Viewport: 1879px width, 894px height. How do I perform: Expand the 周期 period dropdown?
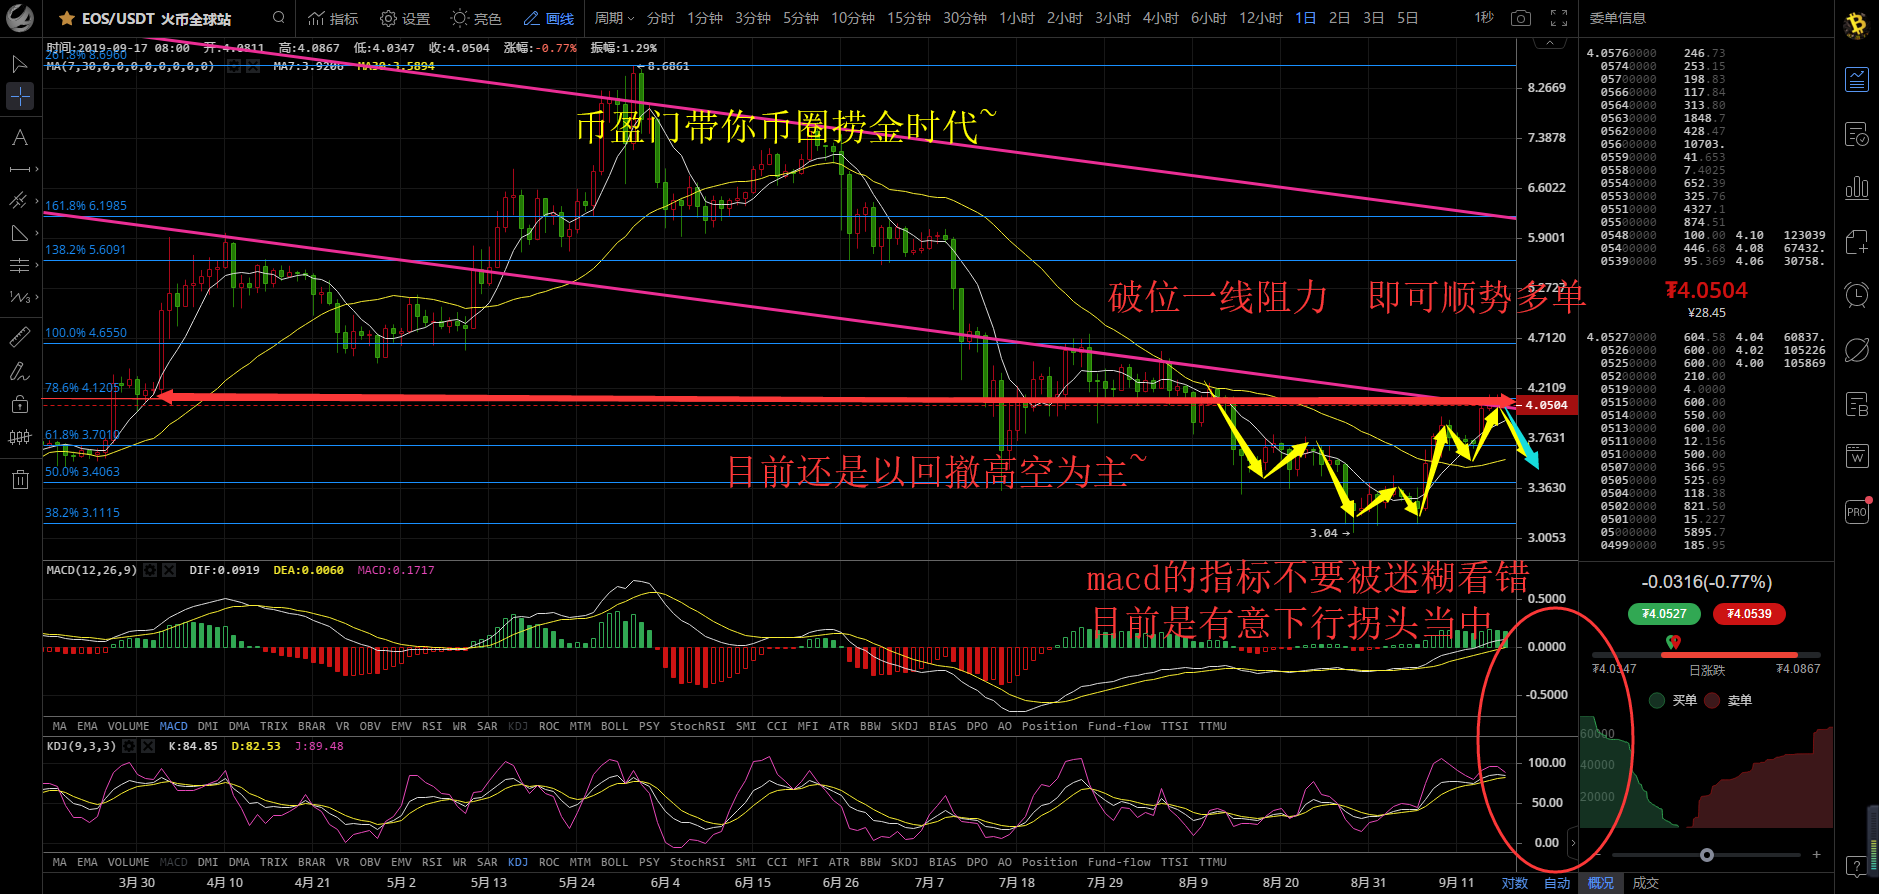tap(614, 18)
